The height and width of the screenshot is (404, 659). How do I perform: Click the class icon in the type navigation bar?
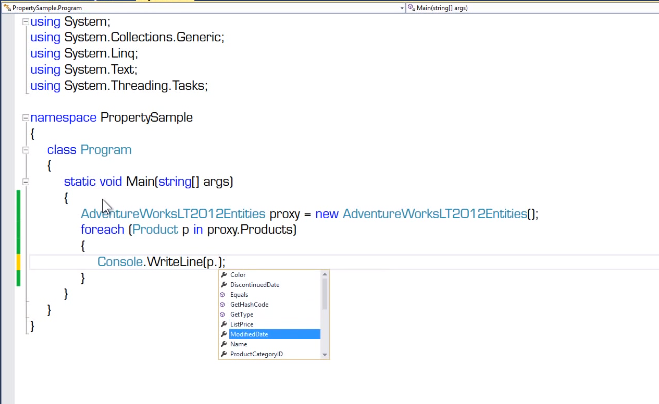[7, 8]
